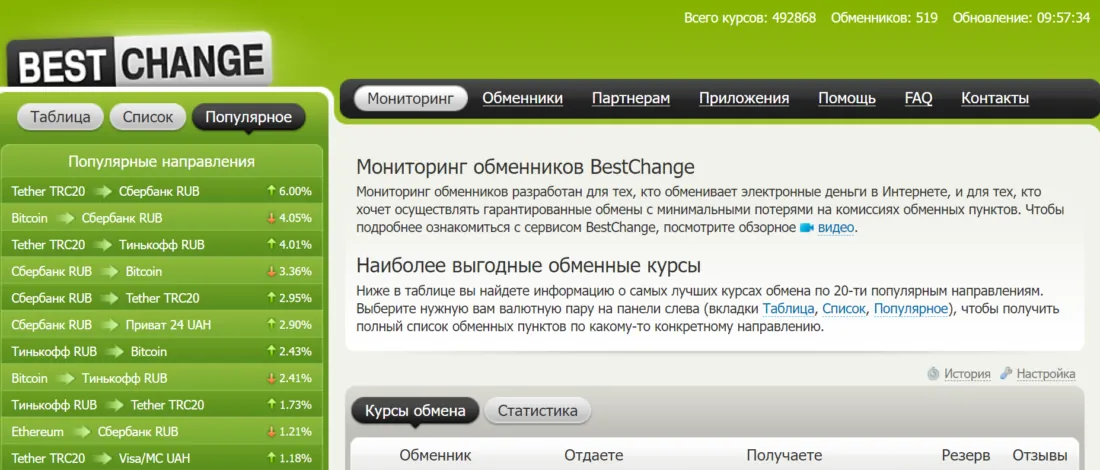Click the red down arrow beside 3.36%
1100x470 pixels.
click(x=271, y=271)
